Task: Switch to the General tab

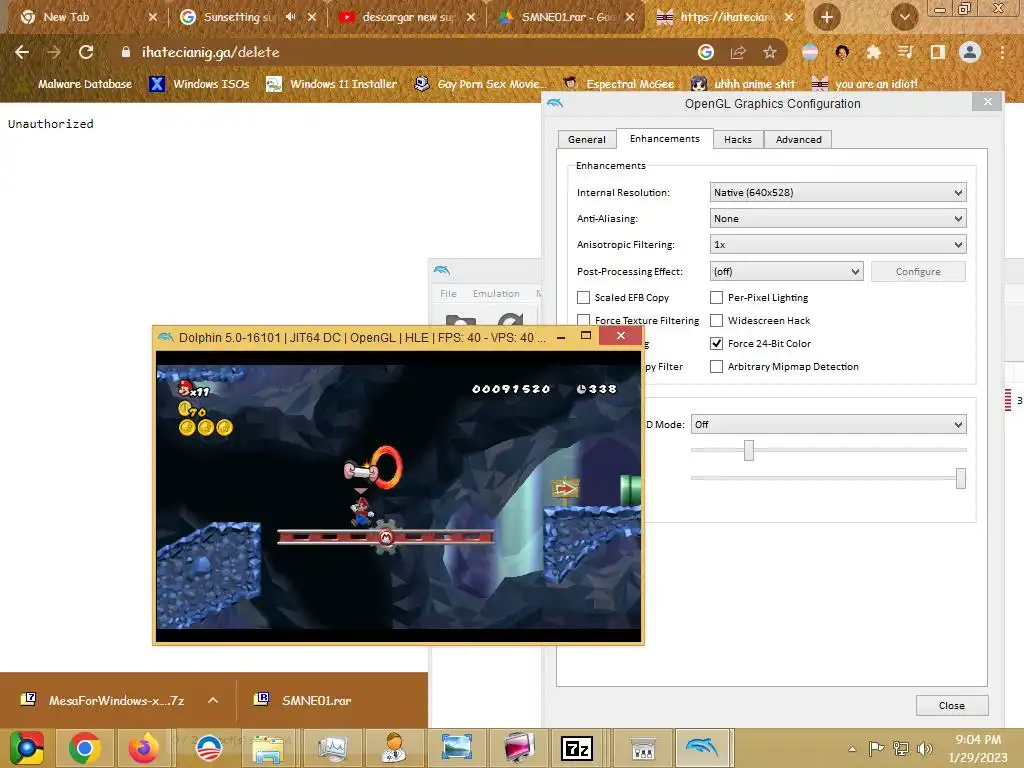Action: (x=586, y=140)
